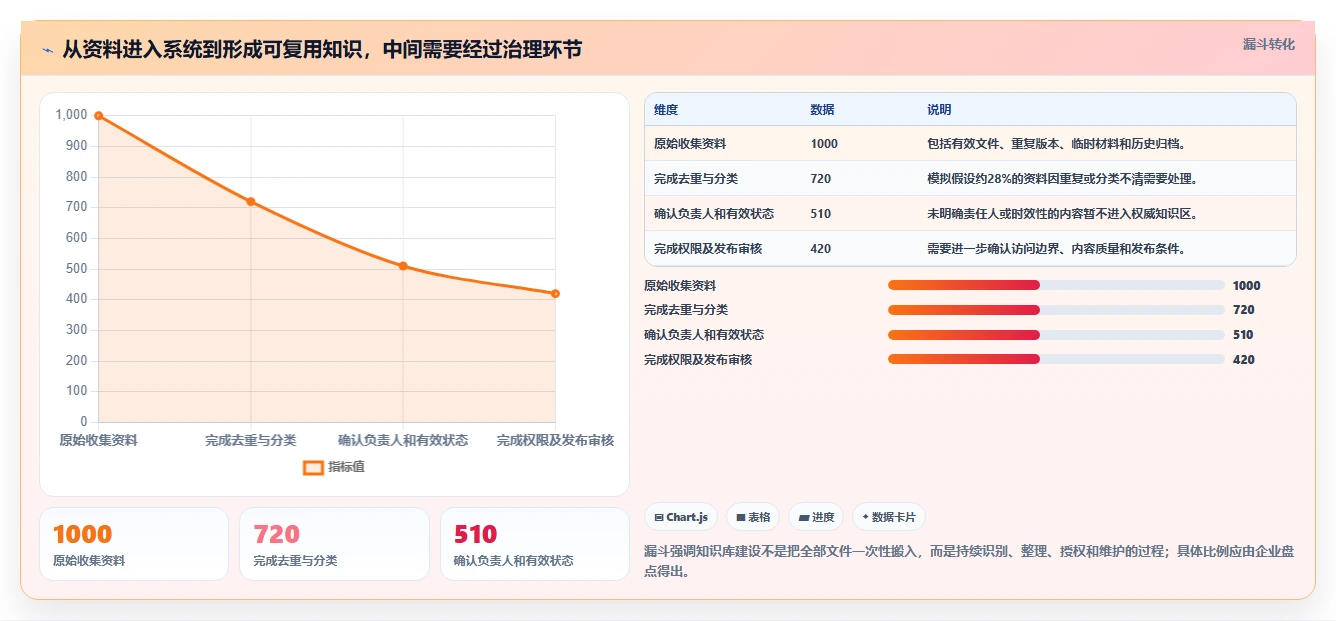Click the 1000 value in the table
Screen dimensions: 1336x621
pos(824,144)
